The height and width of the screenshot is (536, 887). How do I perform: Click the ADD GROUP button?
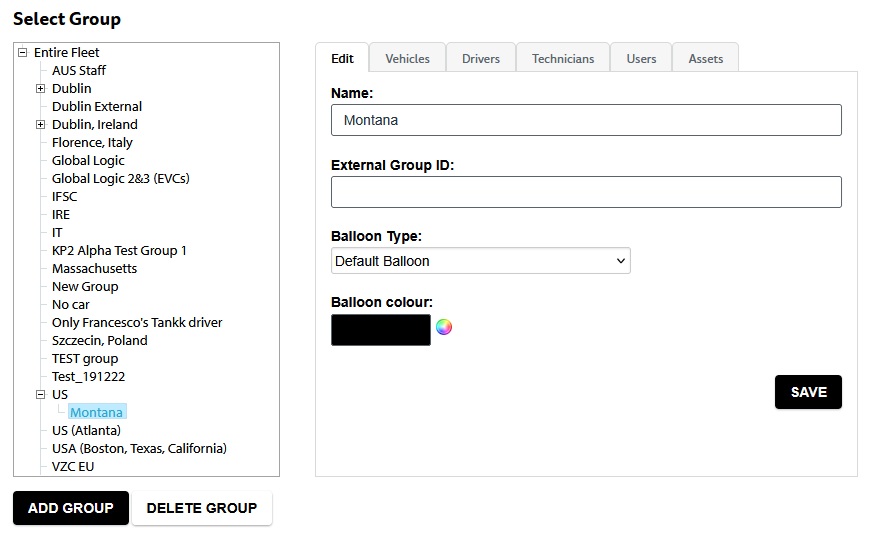tap(71, 508)
